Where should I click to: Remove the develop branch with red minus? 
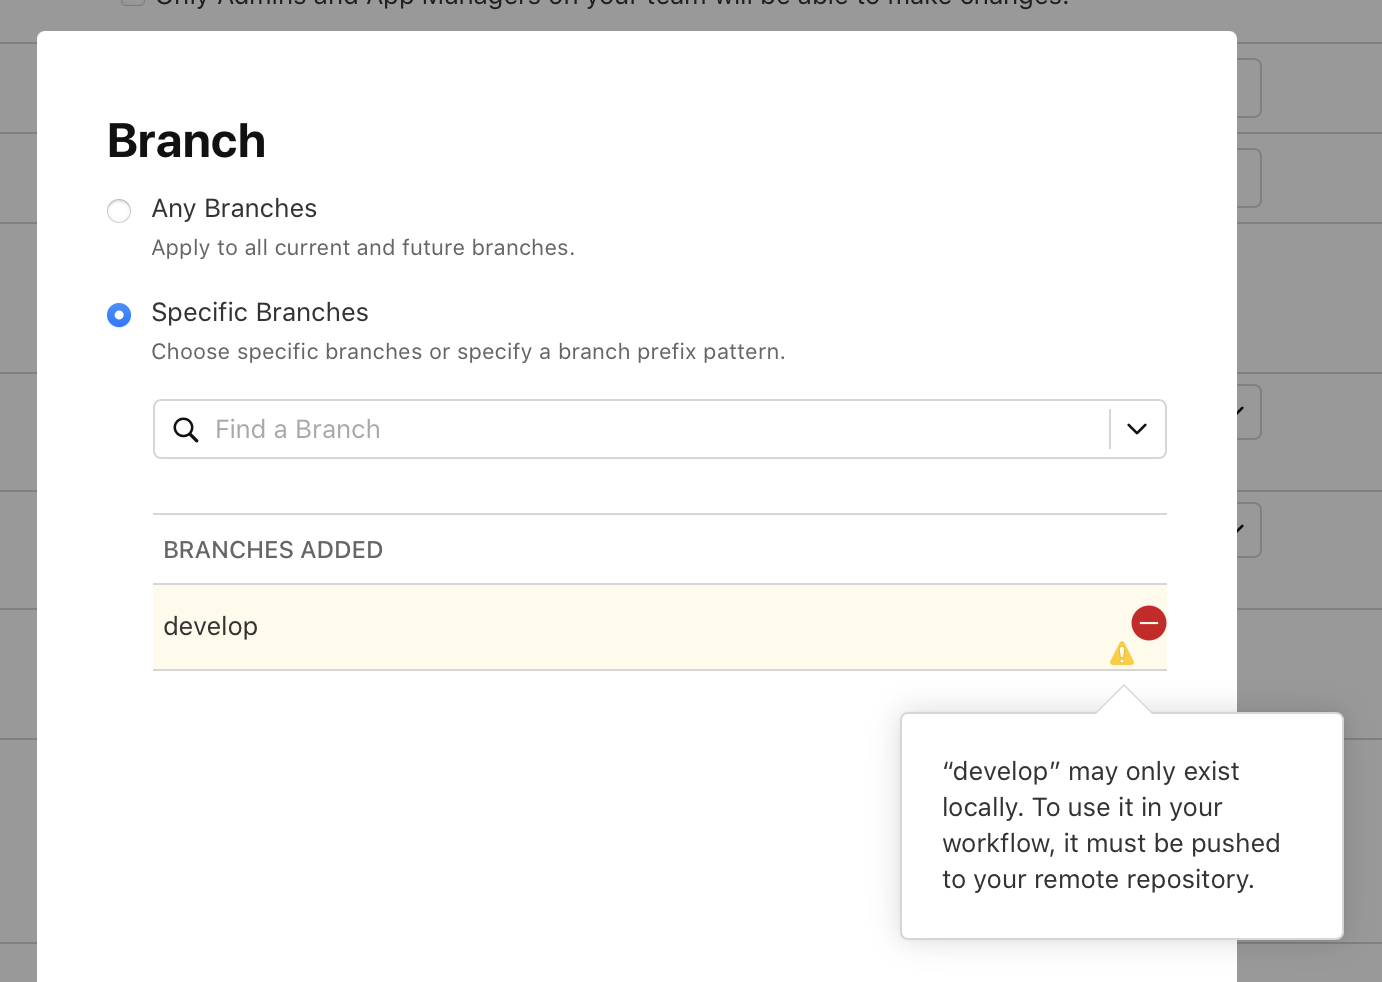1149,623
